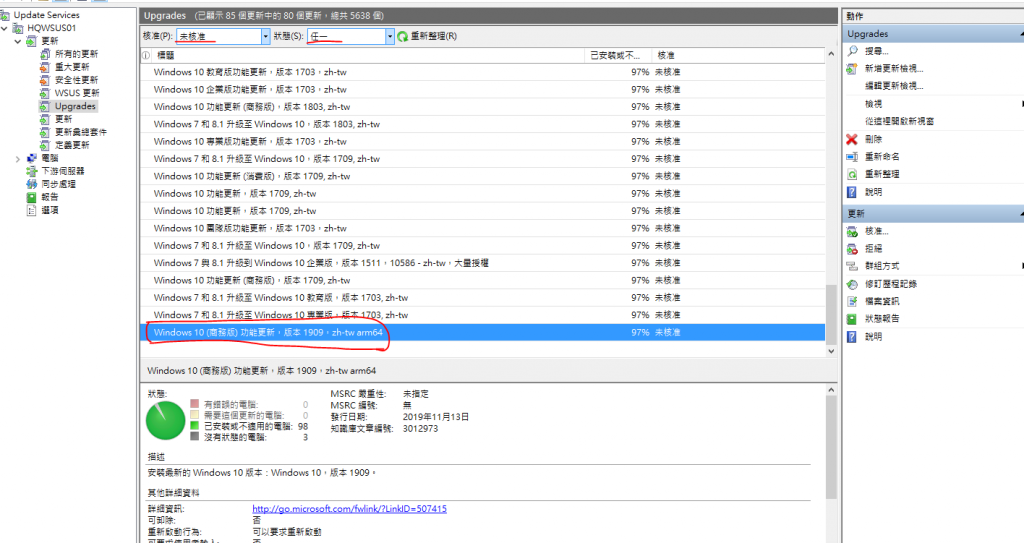Click the 動作 pane header

pyautogui.click(x=933, y=16)
